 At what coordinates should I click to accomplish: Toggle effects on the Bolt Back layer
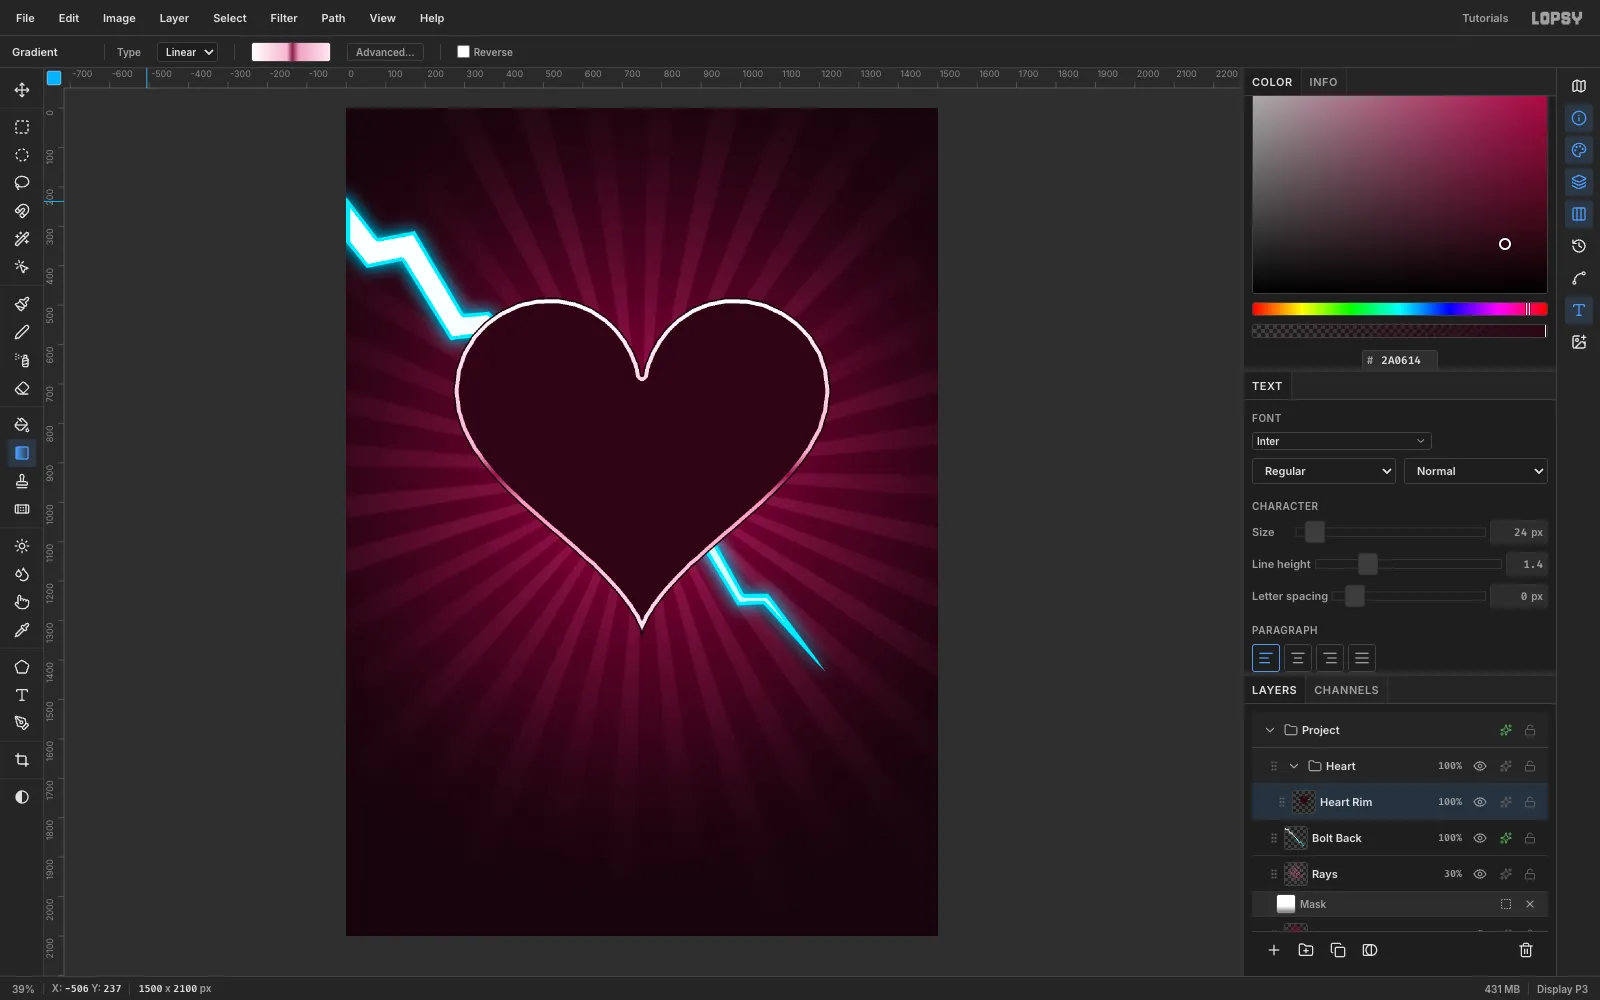tap(1505, 838)
